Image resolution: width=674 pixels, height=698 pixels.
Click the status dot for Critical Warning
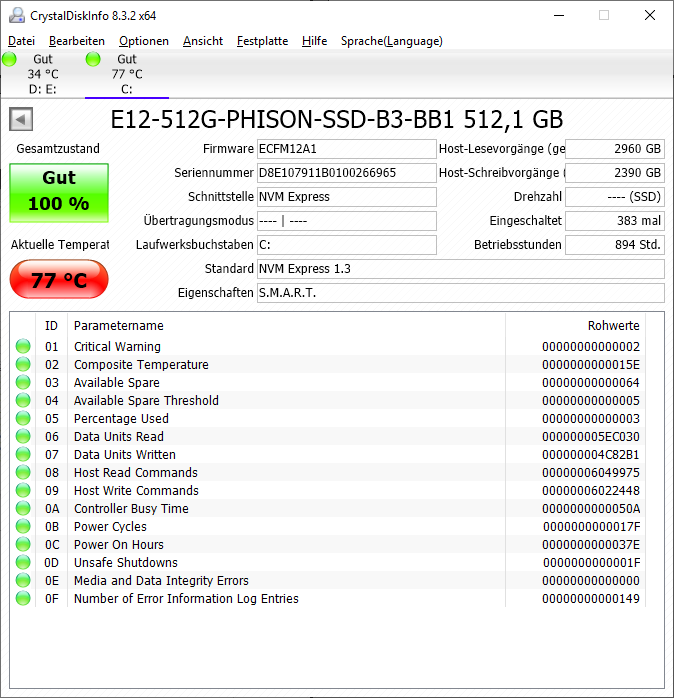click(x=23, y=346)
